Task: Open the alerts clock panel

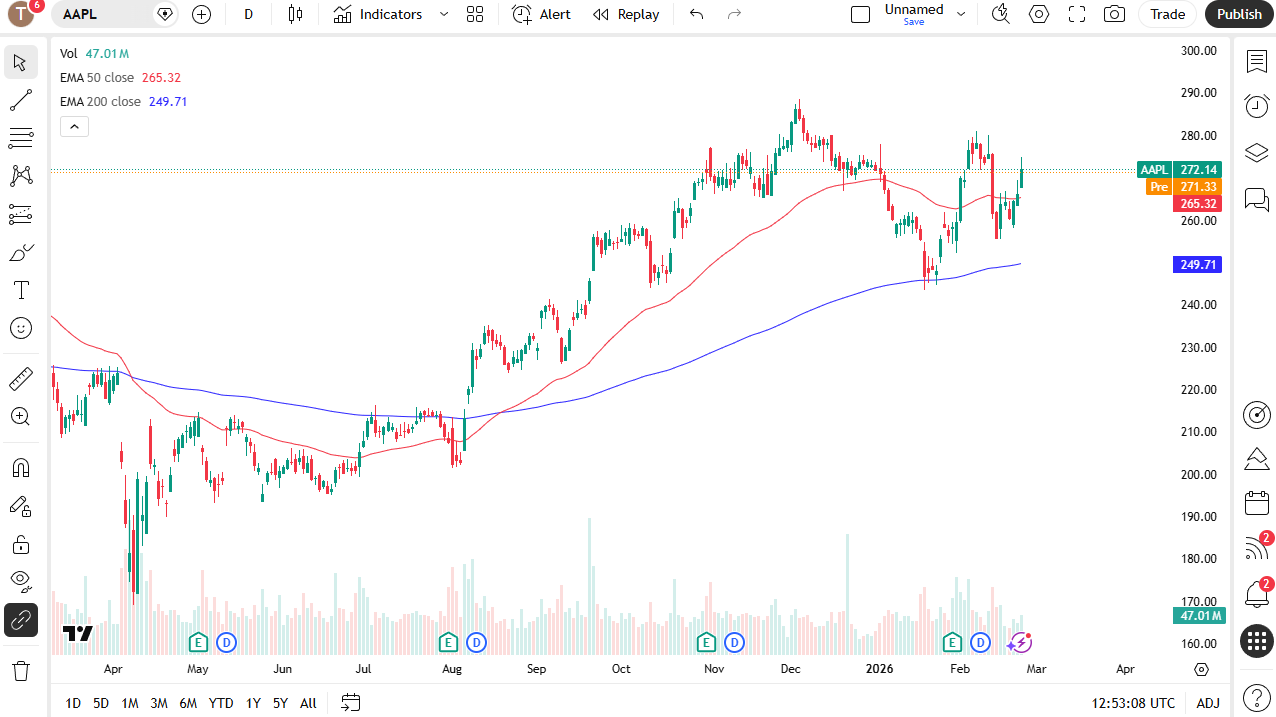Action: (x=1257, y=105)
